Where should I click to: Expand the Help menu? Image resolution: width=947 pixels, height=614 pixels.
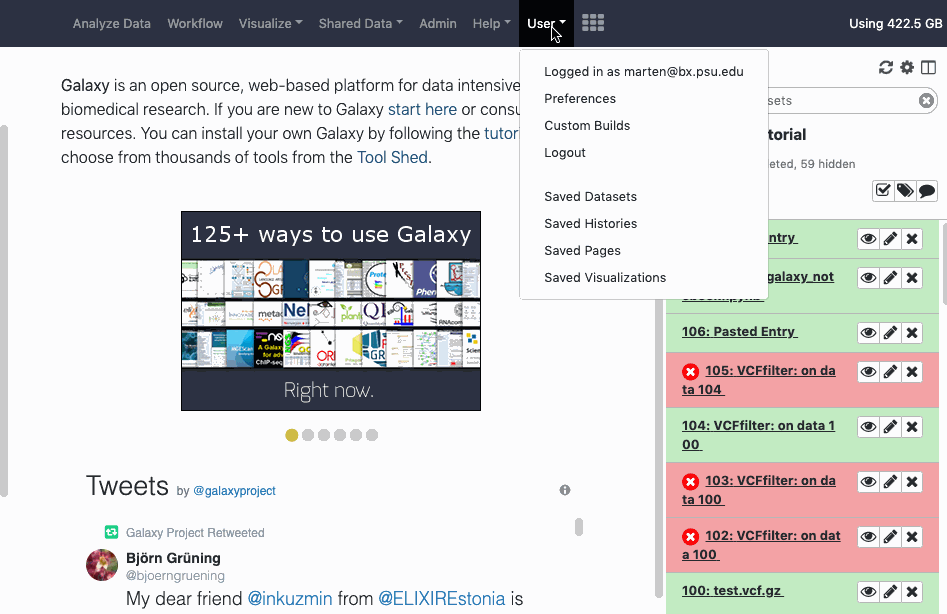click(x=491, y=23)
